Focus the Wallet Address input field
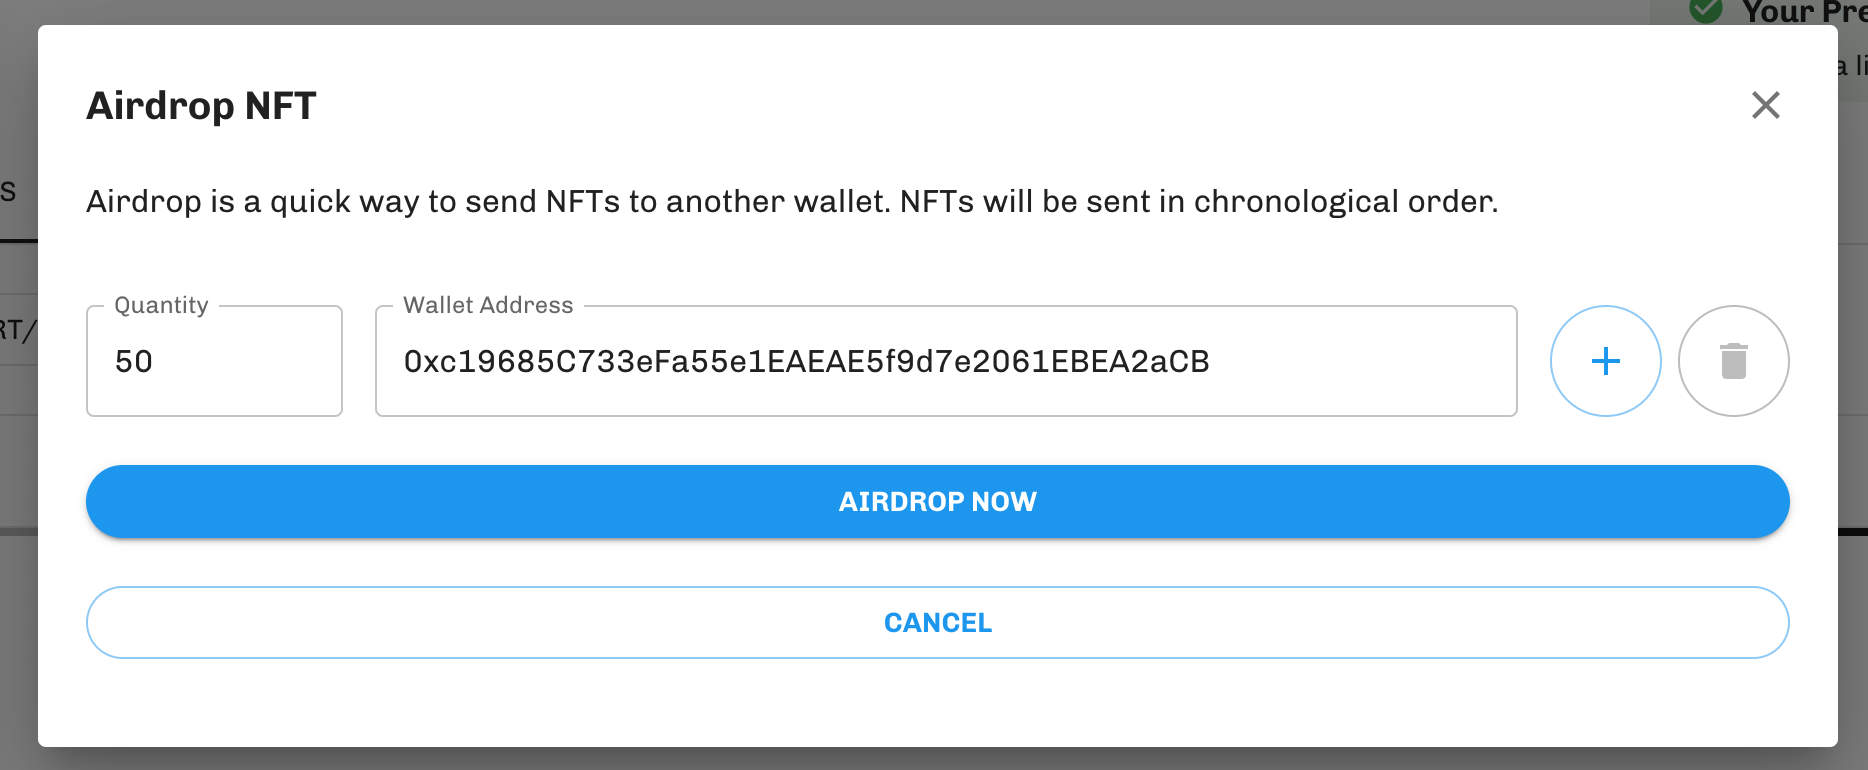This screenshot has width=1868, height=770. point(946,361)
